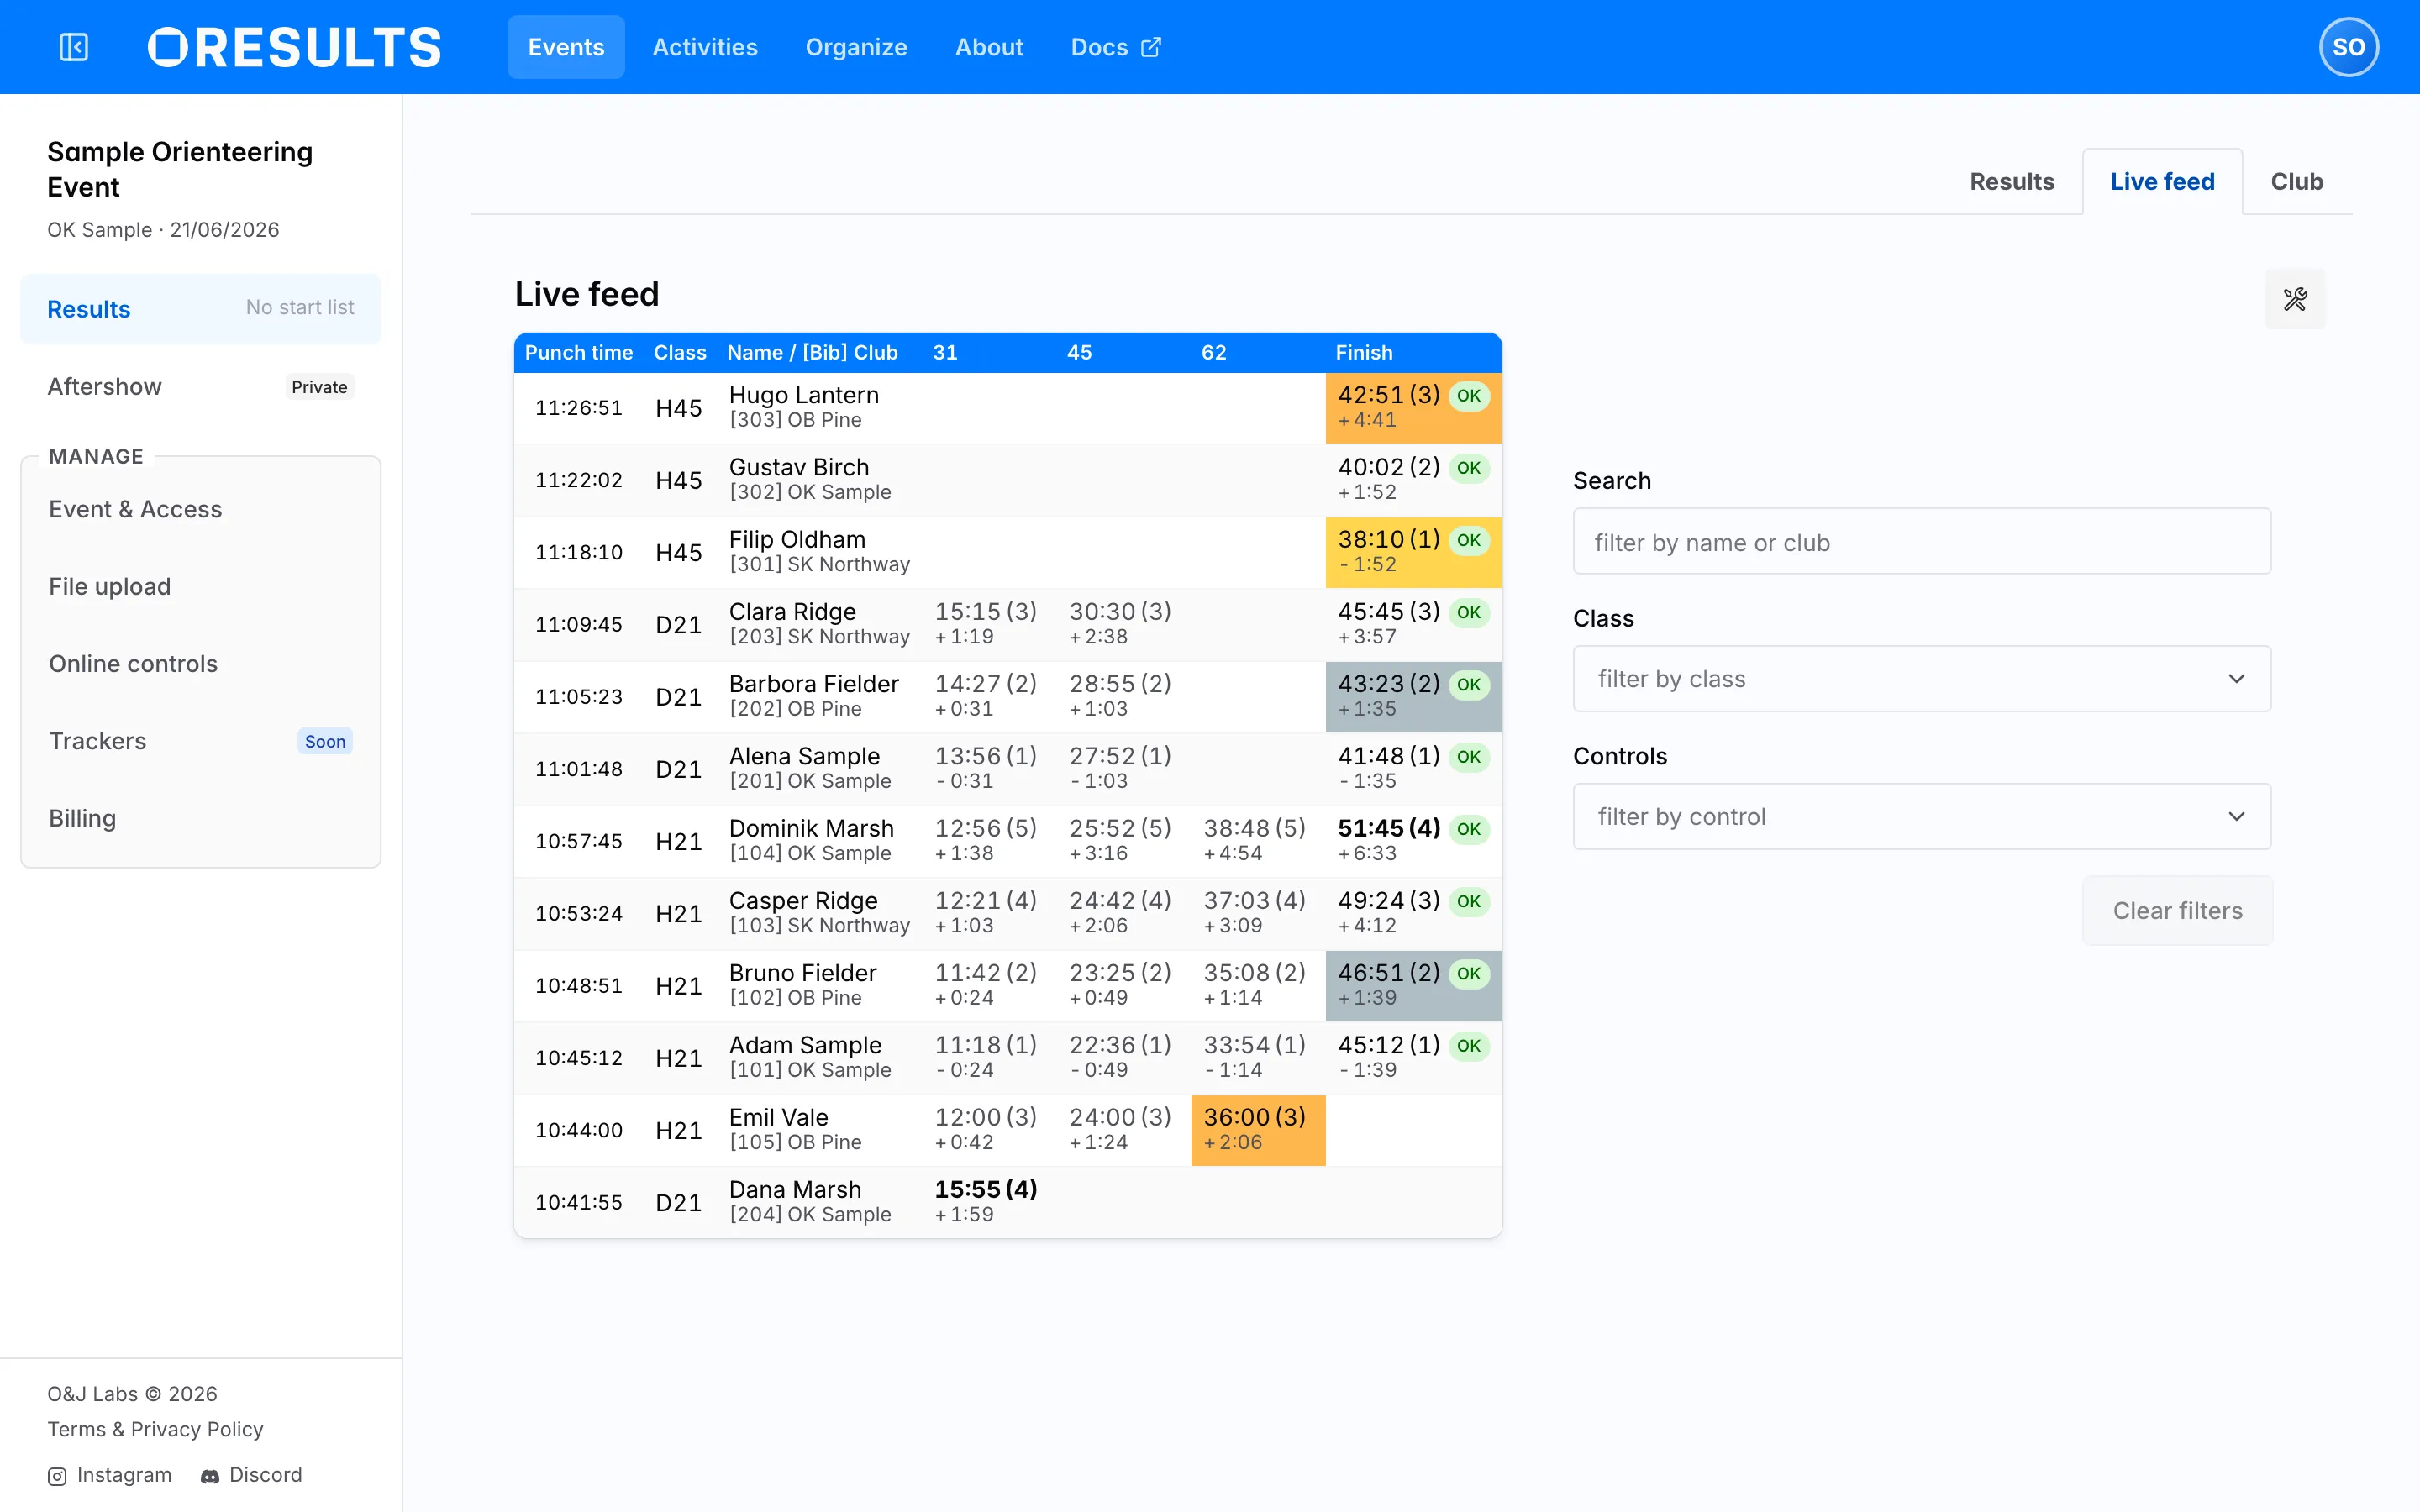Open the filter by control dropdown
This screenshot has width=2420, height=1512.
point(1921,817)
